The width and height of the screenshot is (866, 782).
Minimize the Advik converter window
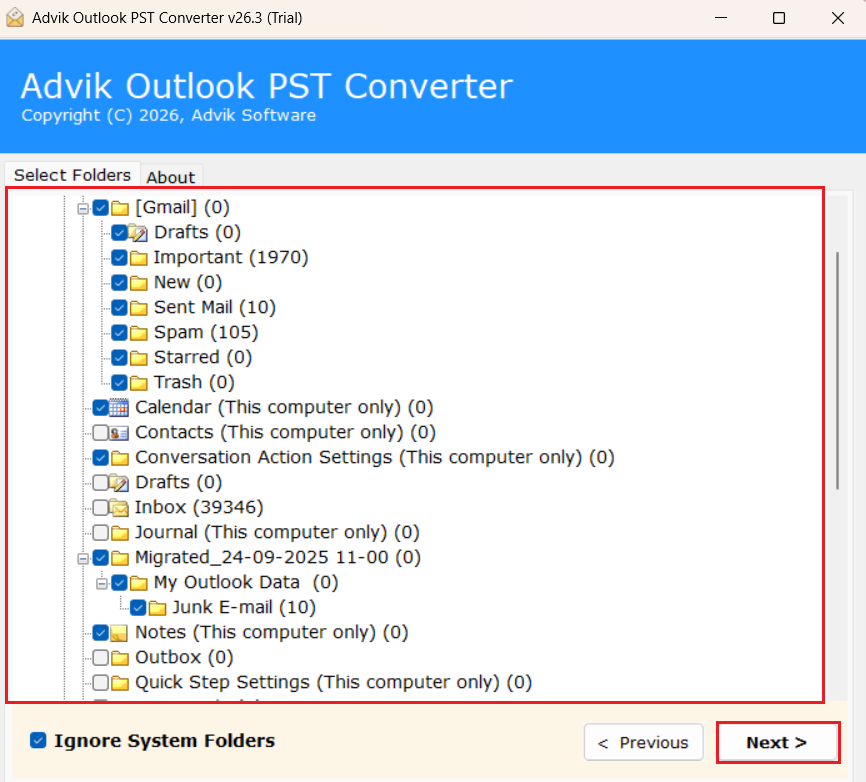point(721,18)
